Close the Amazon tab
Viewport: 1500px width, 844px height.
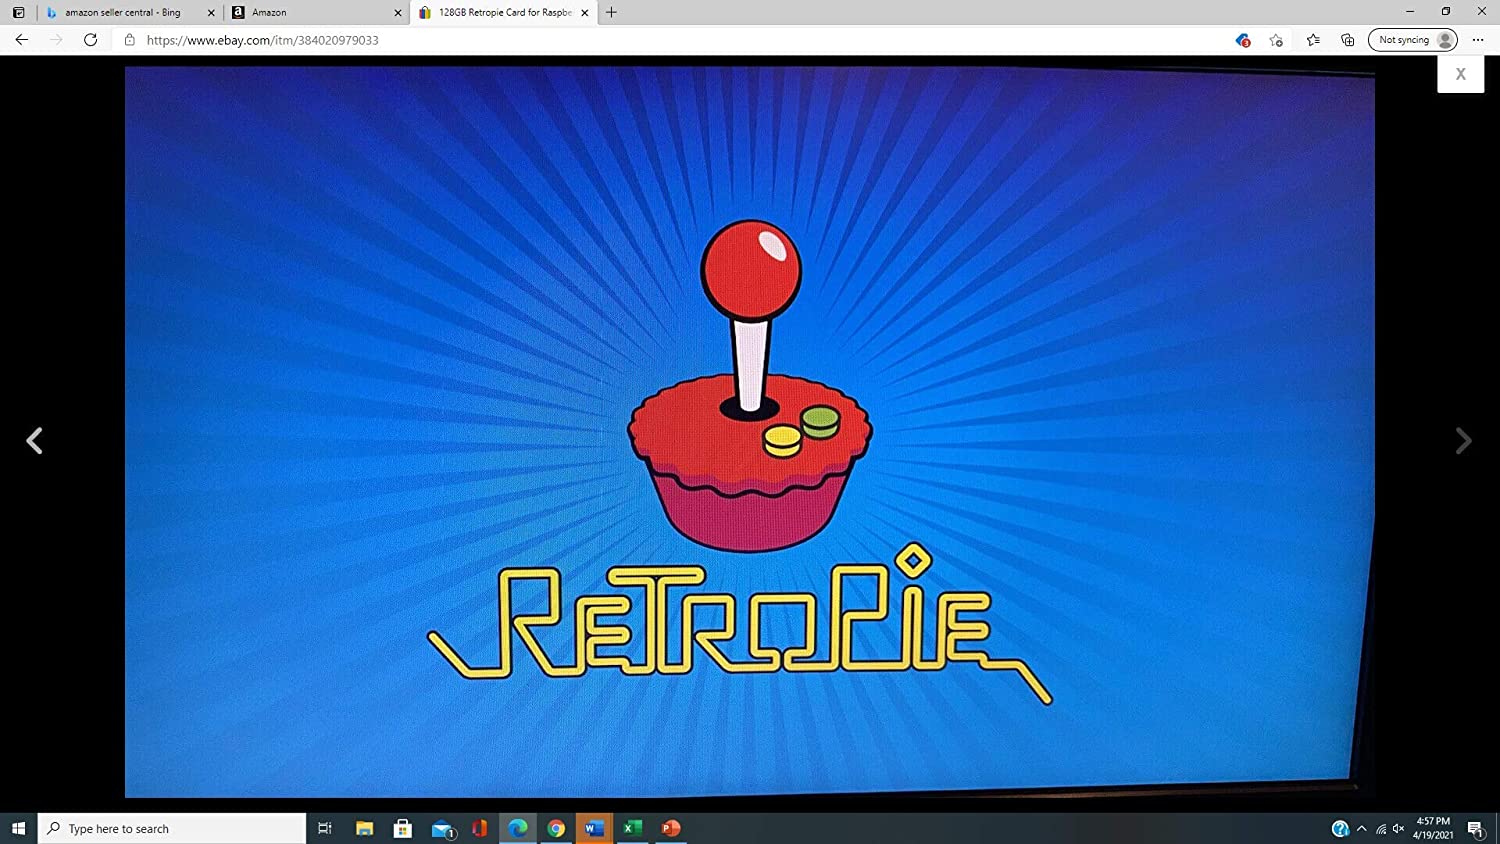pyautogui.click(x=398, y=13)
